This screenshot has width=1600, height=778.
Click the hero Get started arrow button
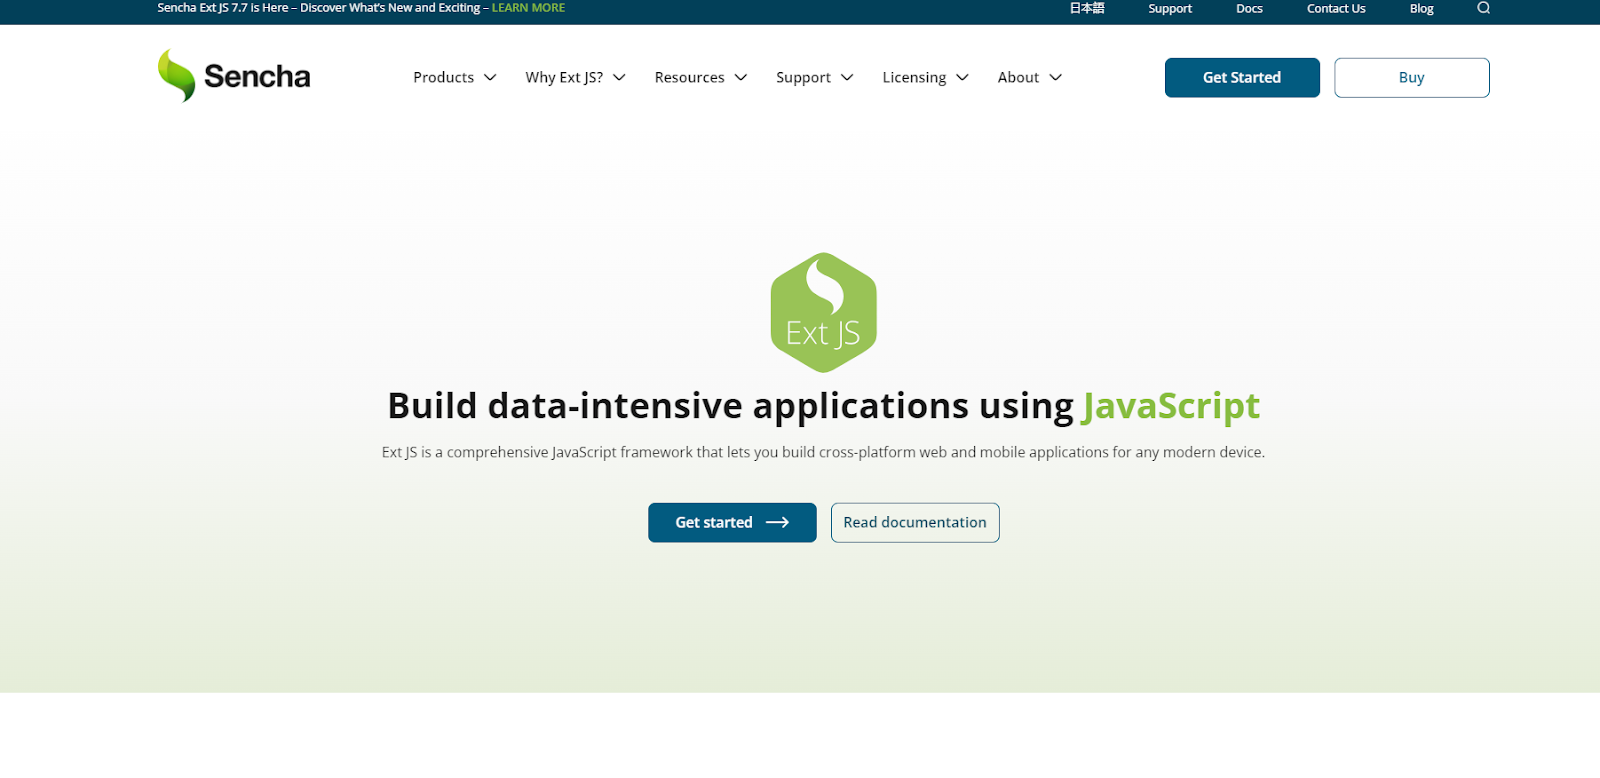click(732, 522)
